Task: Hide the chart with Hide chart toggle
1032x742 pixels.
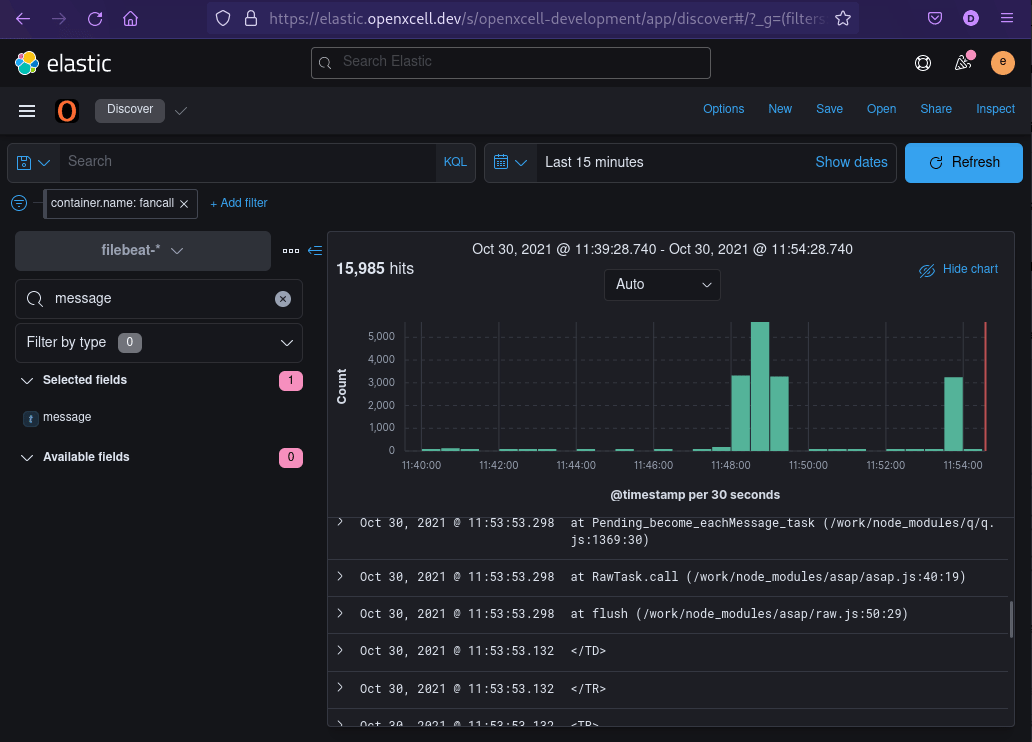Action: click(958, 269)
